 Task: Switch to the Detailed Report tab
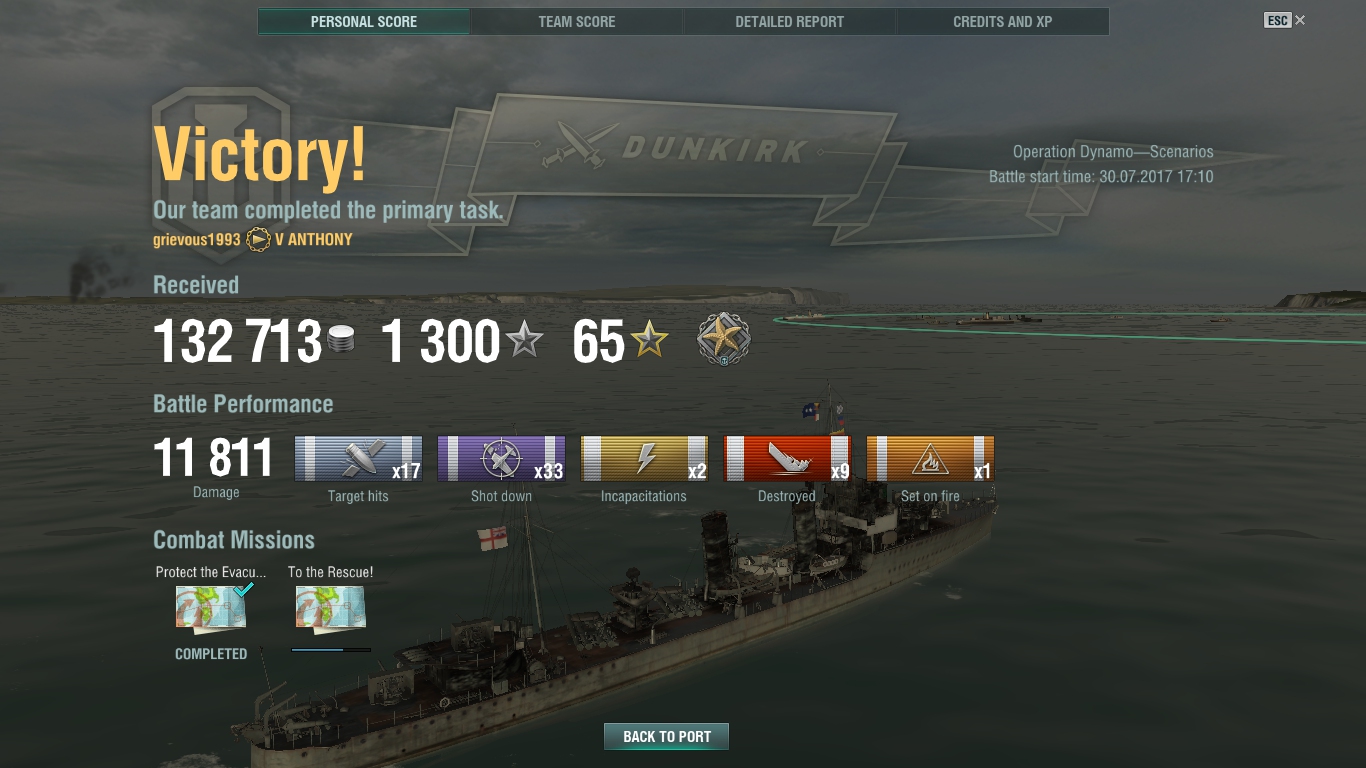790,21
